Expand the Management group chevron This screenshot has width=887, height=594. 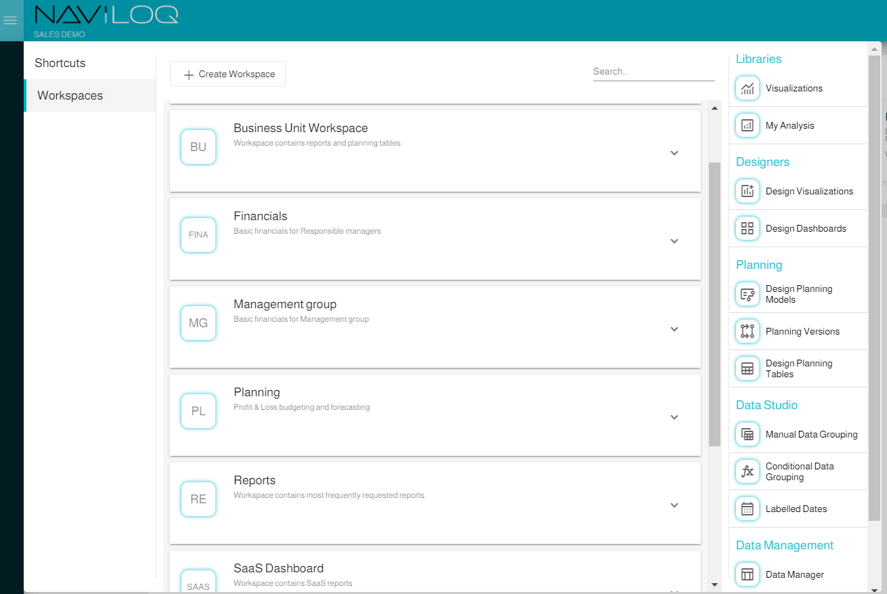(x=674, y=329)
